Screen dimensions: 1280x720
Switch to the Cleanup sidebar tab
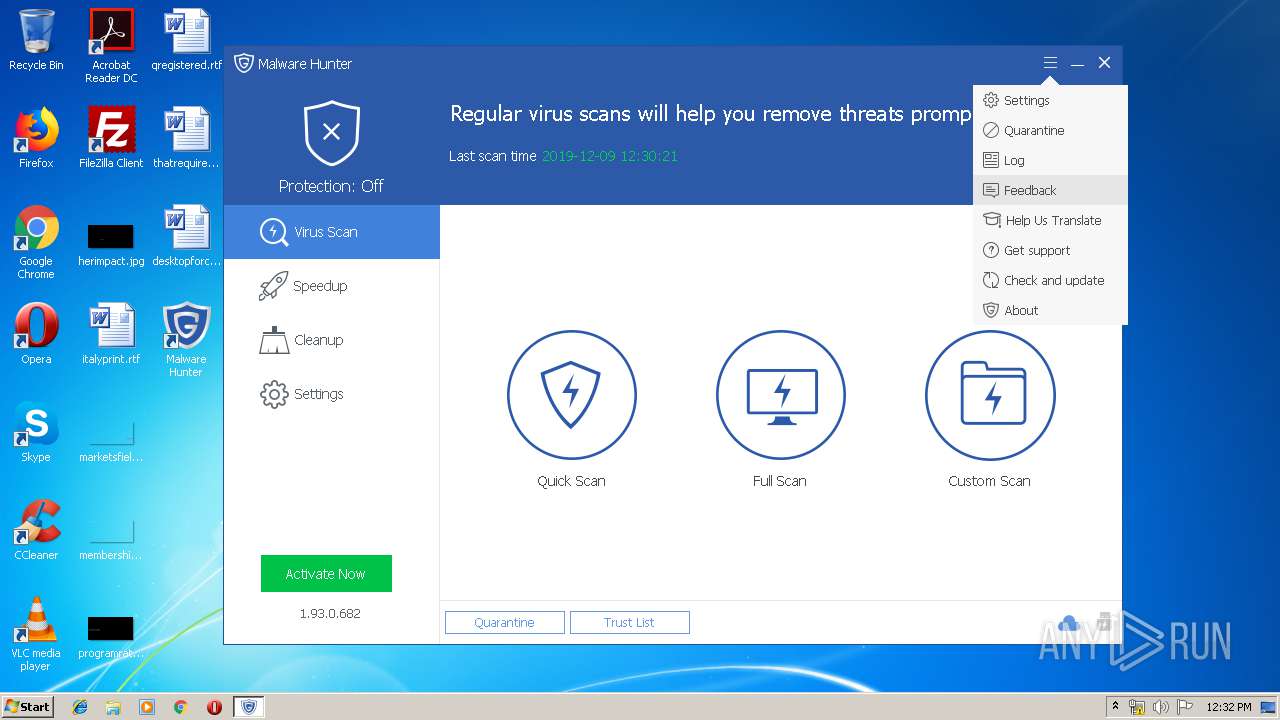point(332,340)
